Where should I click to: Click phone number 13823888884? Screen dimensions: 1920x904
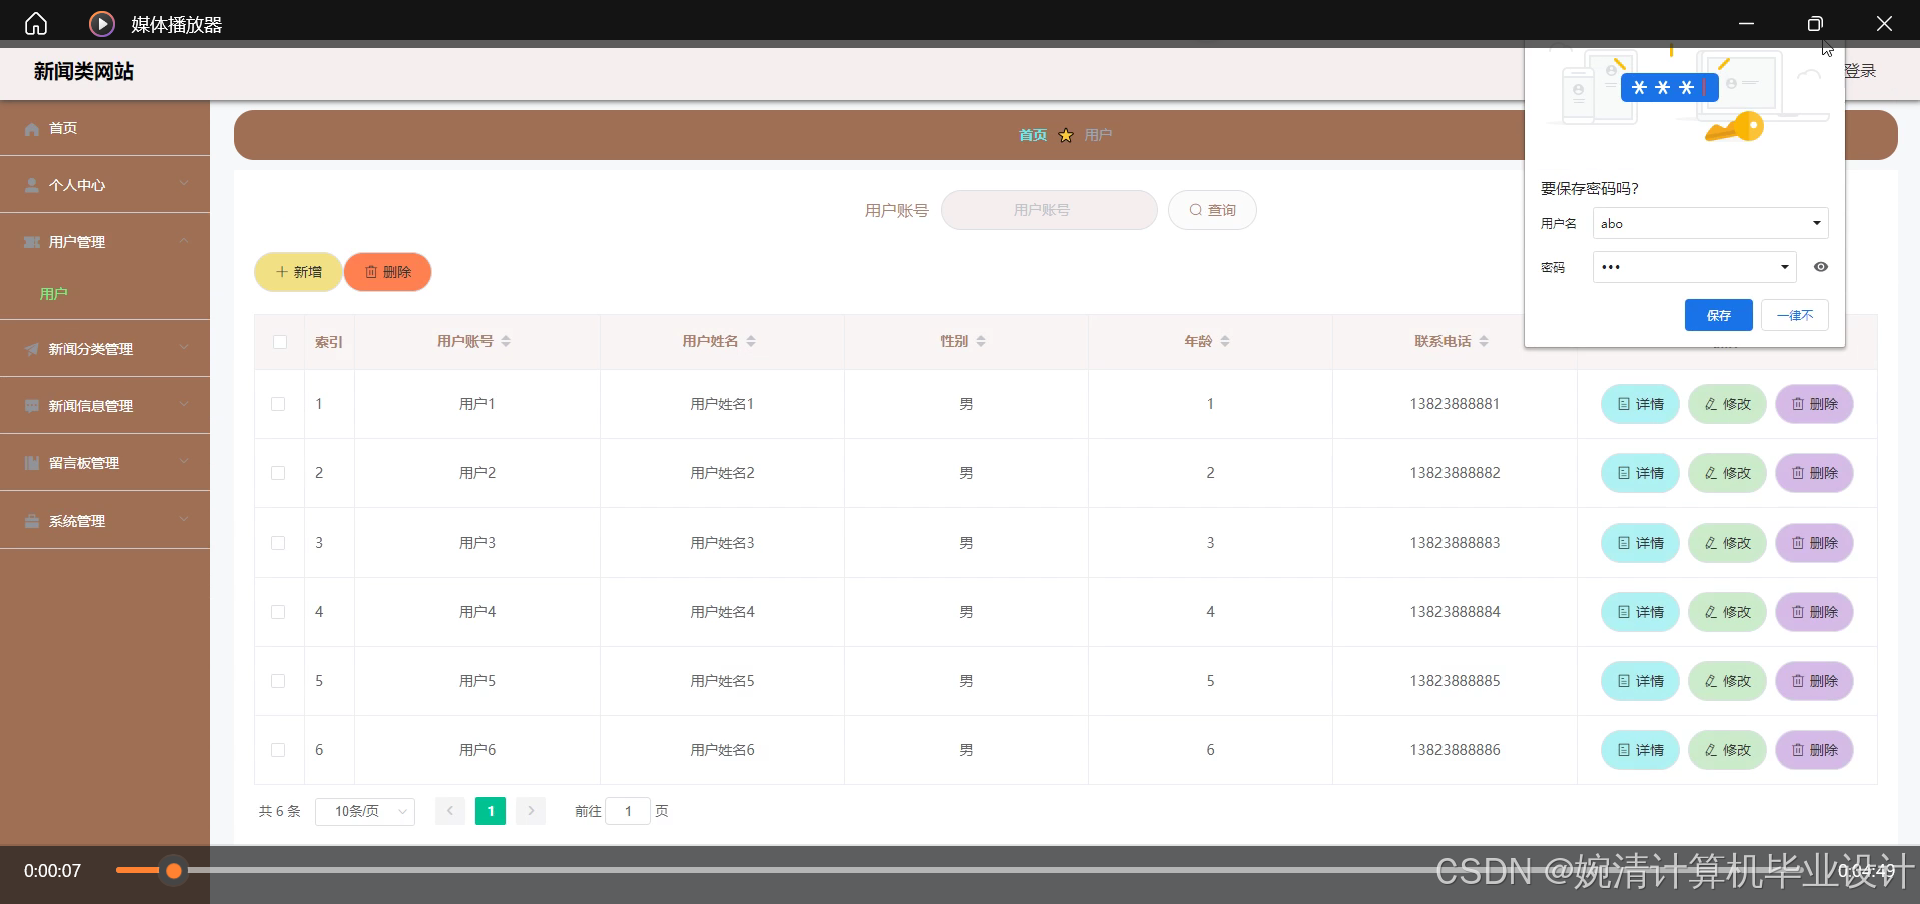[x=1455, y=612]
